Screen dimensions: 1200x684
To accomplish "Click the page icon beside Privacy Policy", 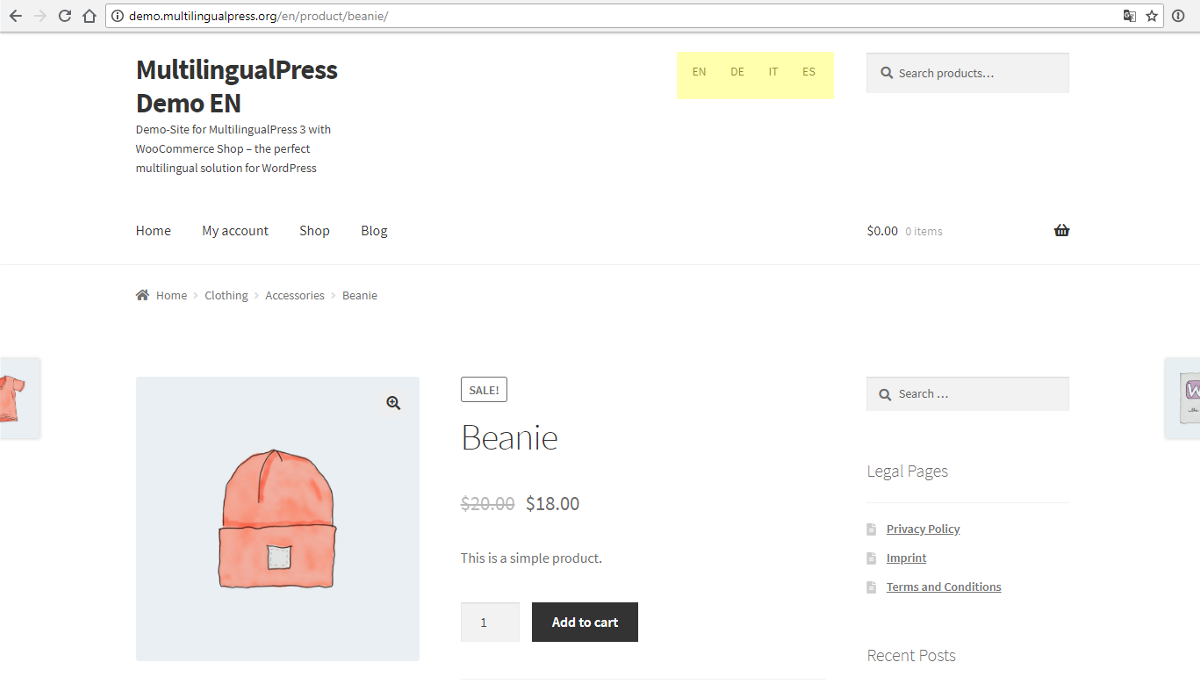I will (871, 528).
